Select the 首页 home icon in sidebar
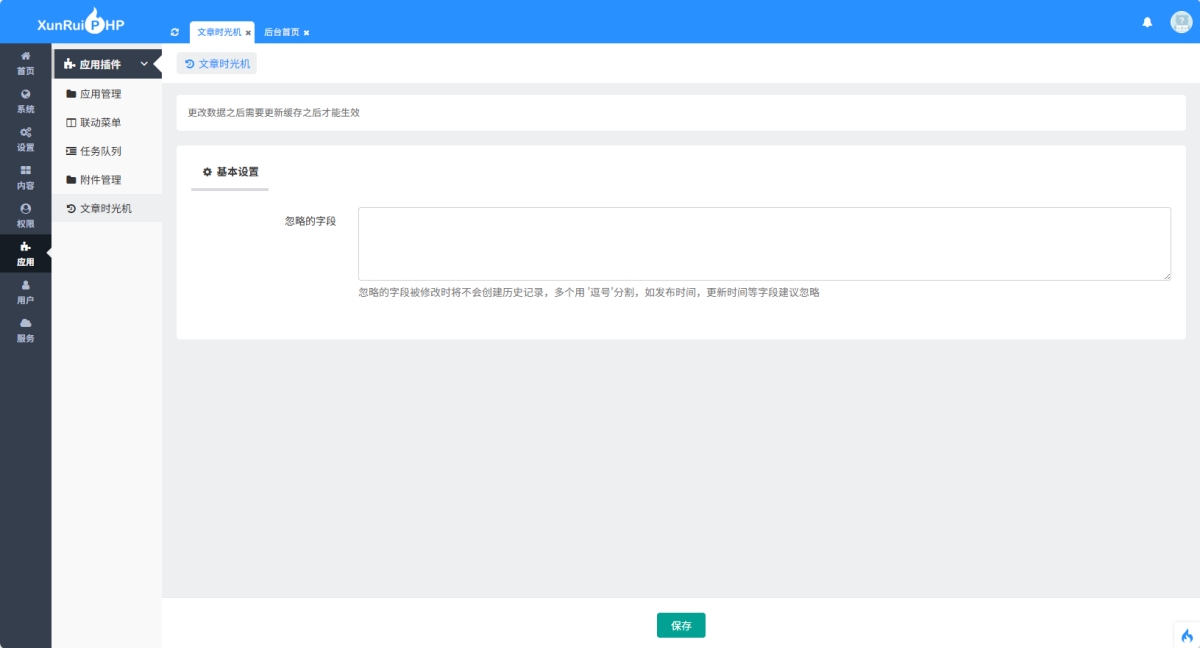The image size is (1200, 648). (x=25, y=57)
